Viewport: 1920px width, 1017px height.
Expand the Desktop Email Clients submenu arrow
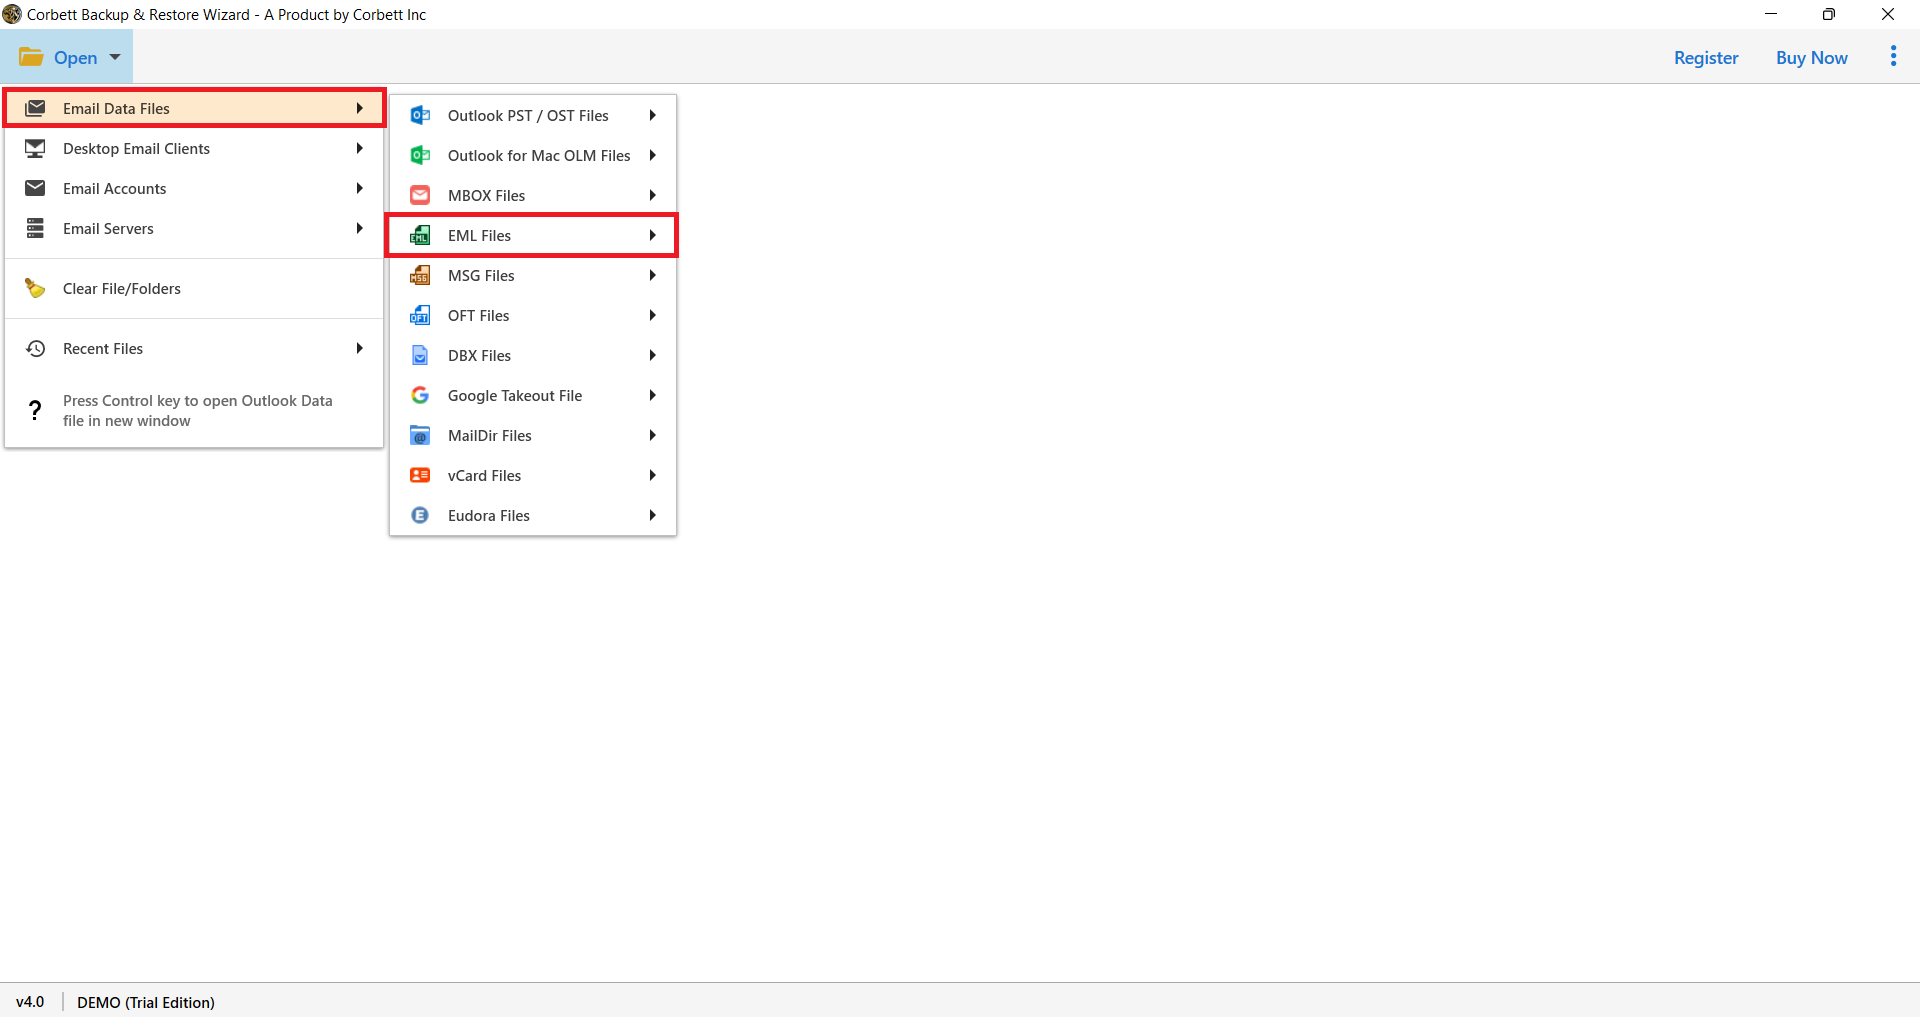click(359, 148)
